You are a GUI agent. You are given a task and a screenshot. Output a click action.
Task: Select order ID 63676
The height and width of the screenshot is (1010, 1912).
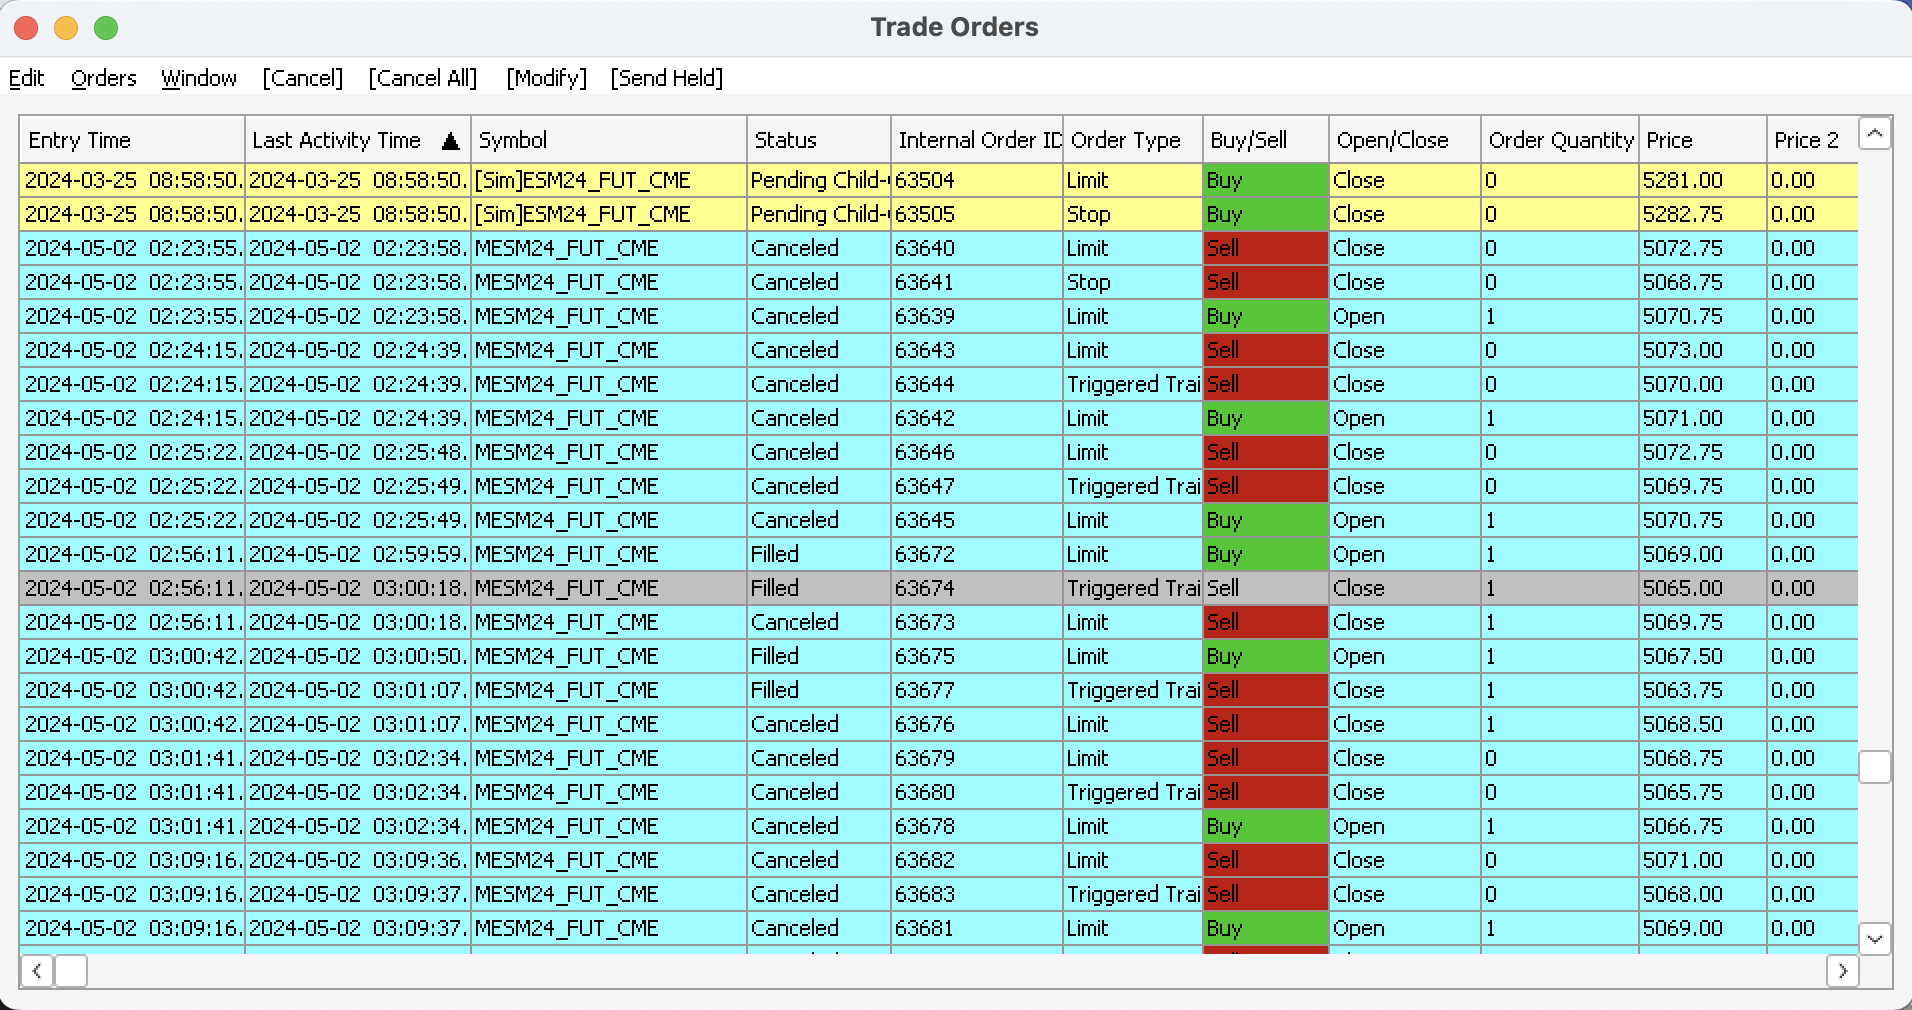click(939, 724)
